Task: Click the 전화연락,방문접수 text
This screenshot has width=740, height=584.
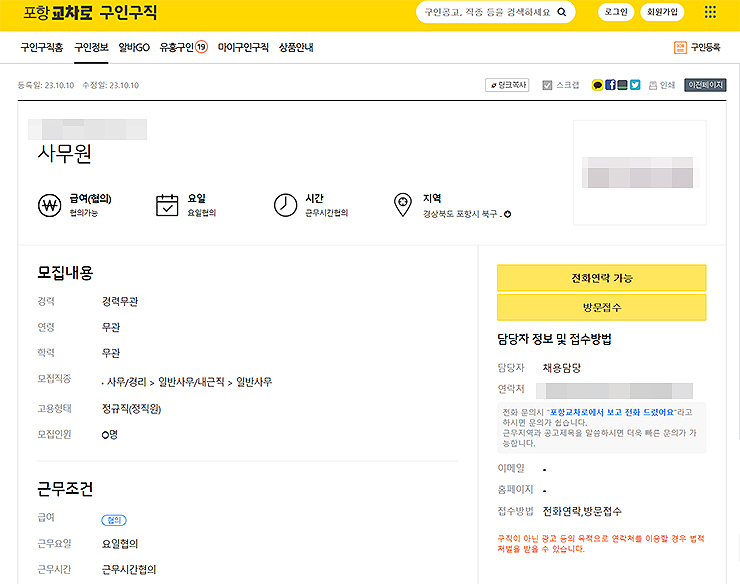Action: pyautogui.click(x=582, y=511)
